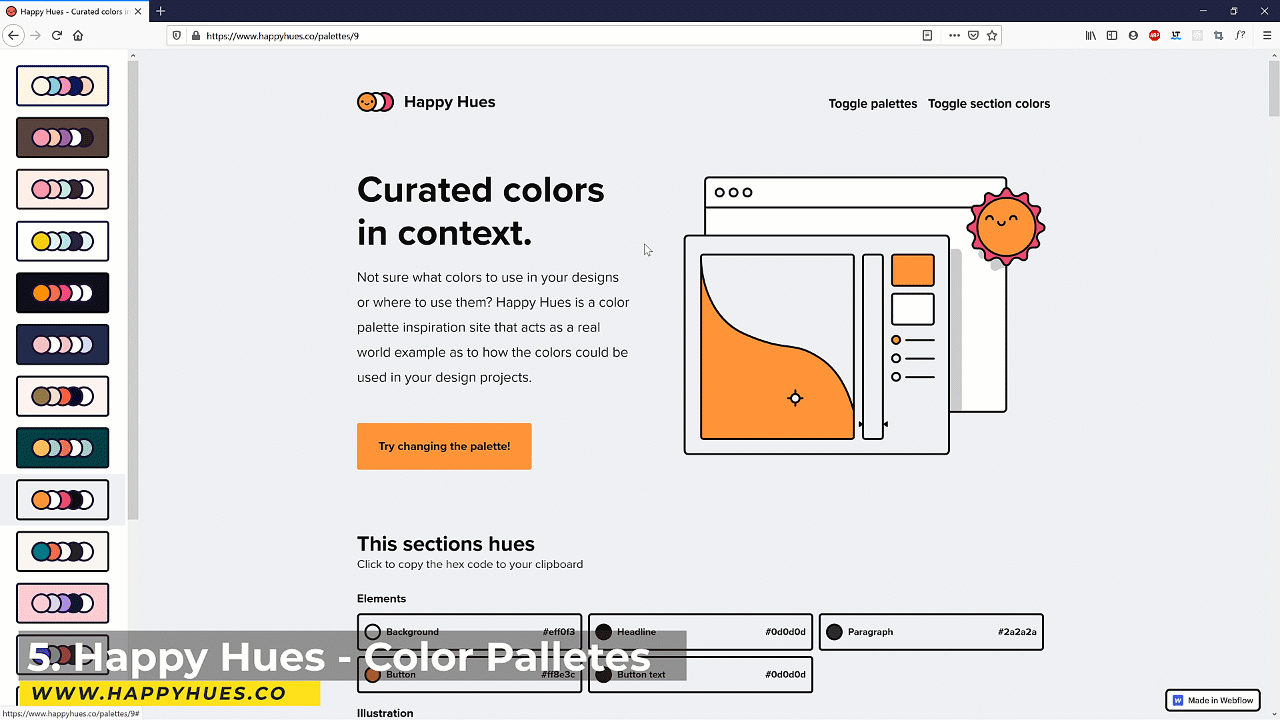Viewport: 1280px width, 720px height.
Task: Open the browser home page icon
Action: tap(78, 35)
